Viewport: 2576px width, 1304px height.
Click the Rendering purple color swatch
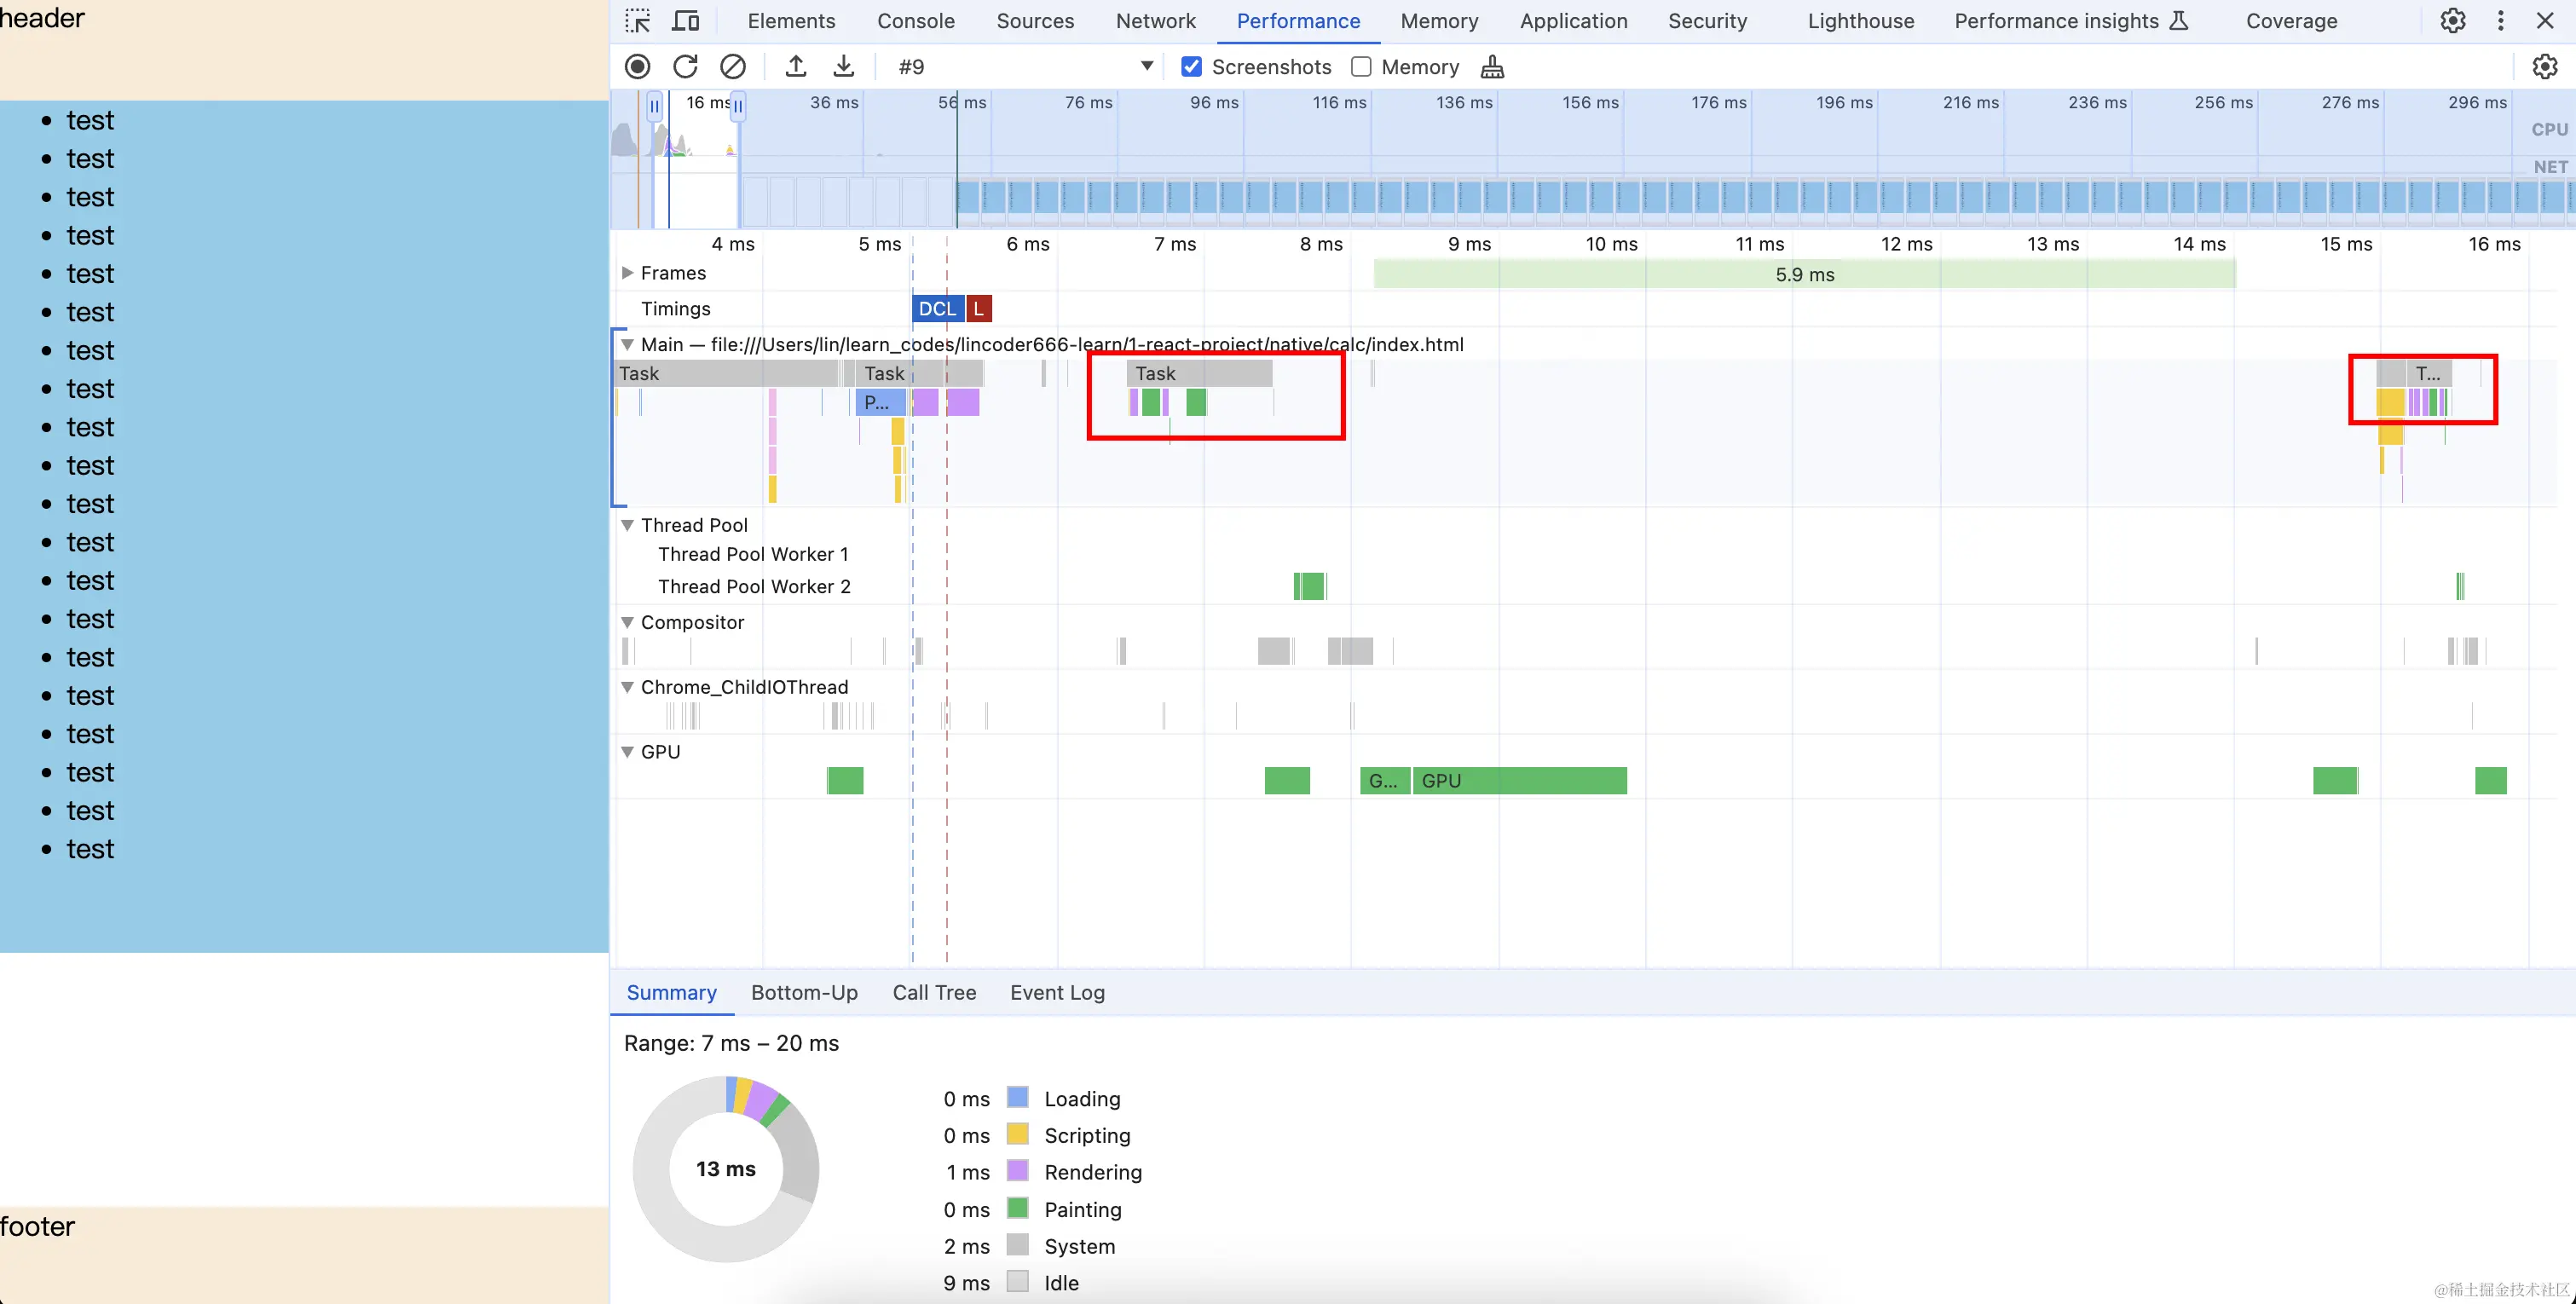pyautogui.click(x=1017, y=1171)
